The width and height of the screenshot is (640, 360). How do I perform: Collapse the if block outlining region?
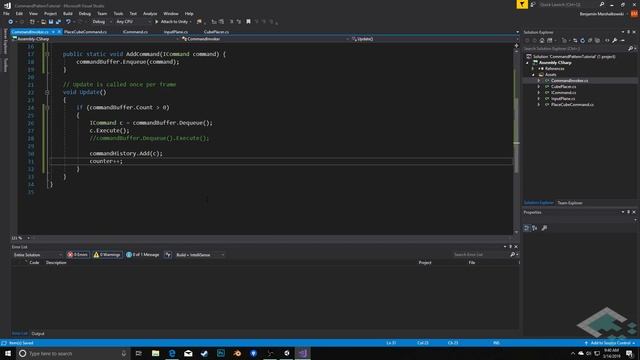point(47,108)
